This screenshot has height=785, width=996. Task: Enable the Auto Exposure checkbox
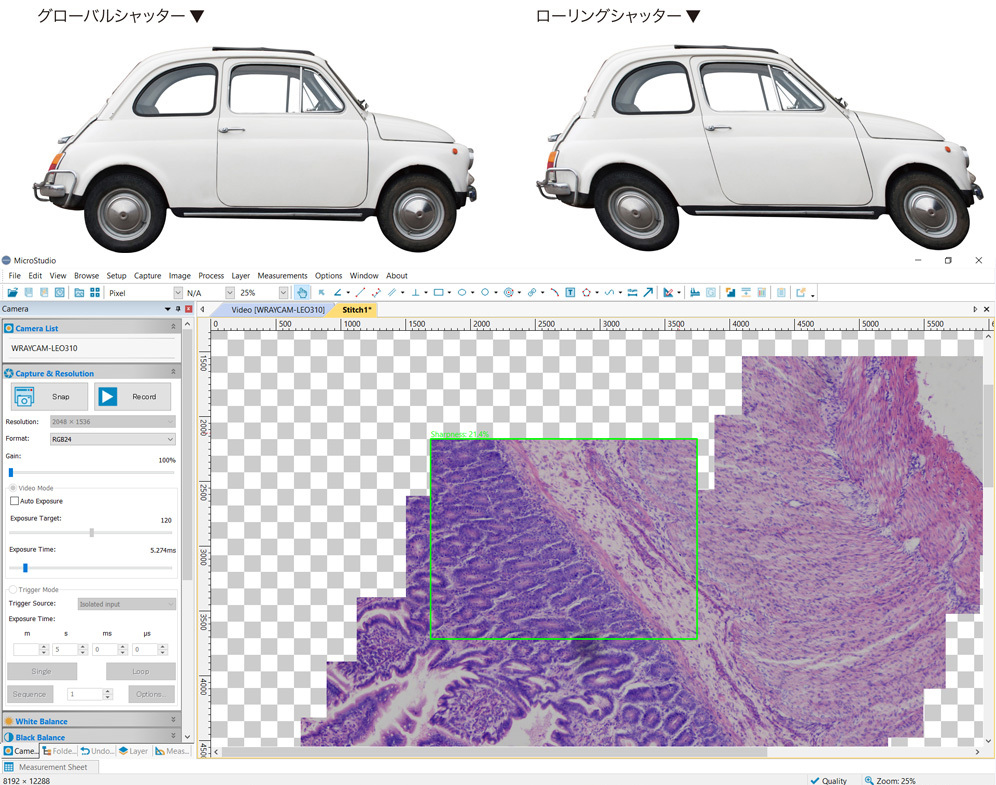point(15,501)
